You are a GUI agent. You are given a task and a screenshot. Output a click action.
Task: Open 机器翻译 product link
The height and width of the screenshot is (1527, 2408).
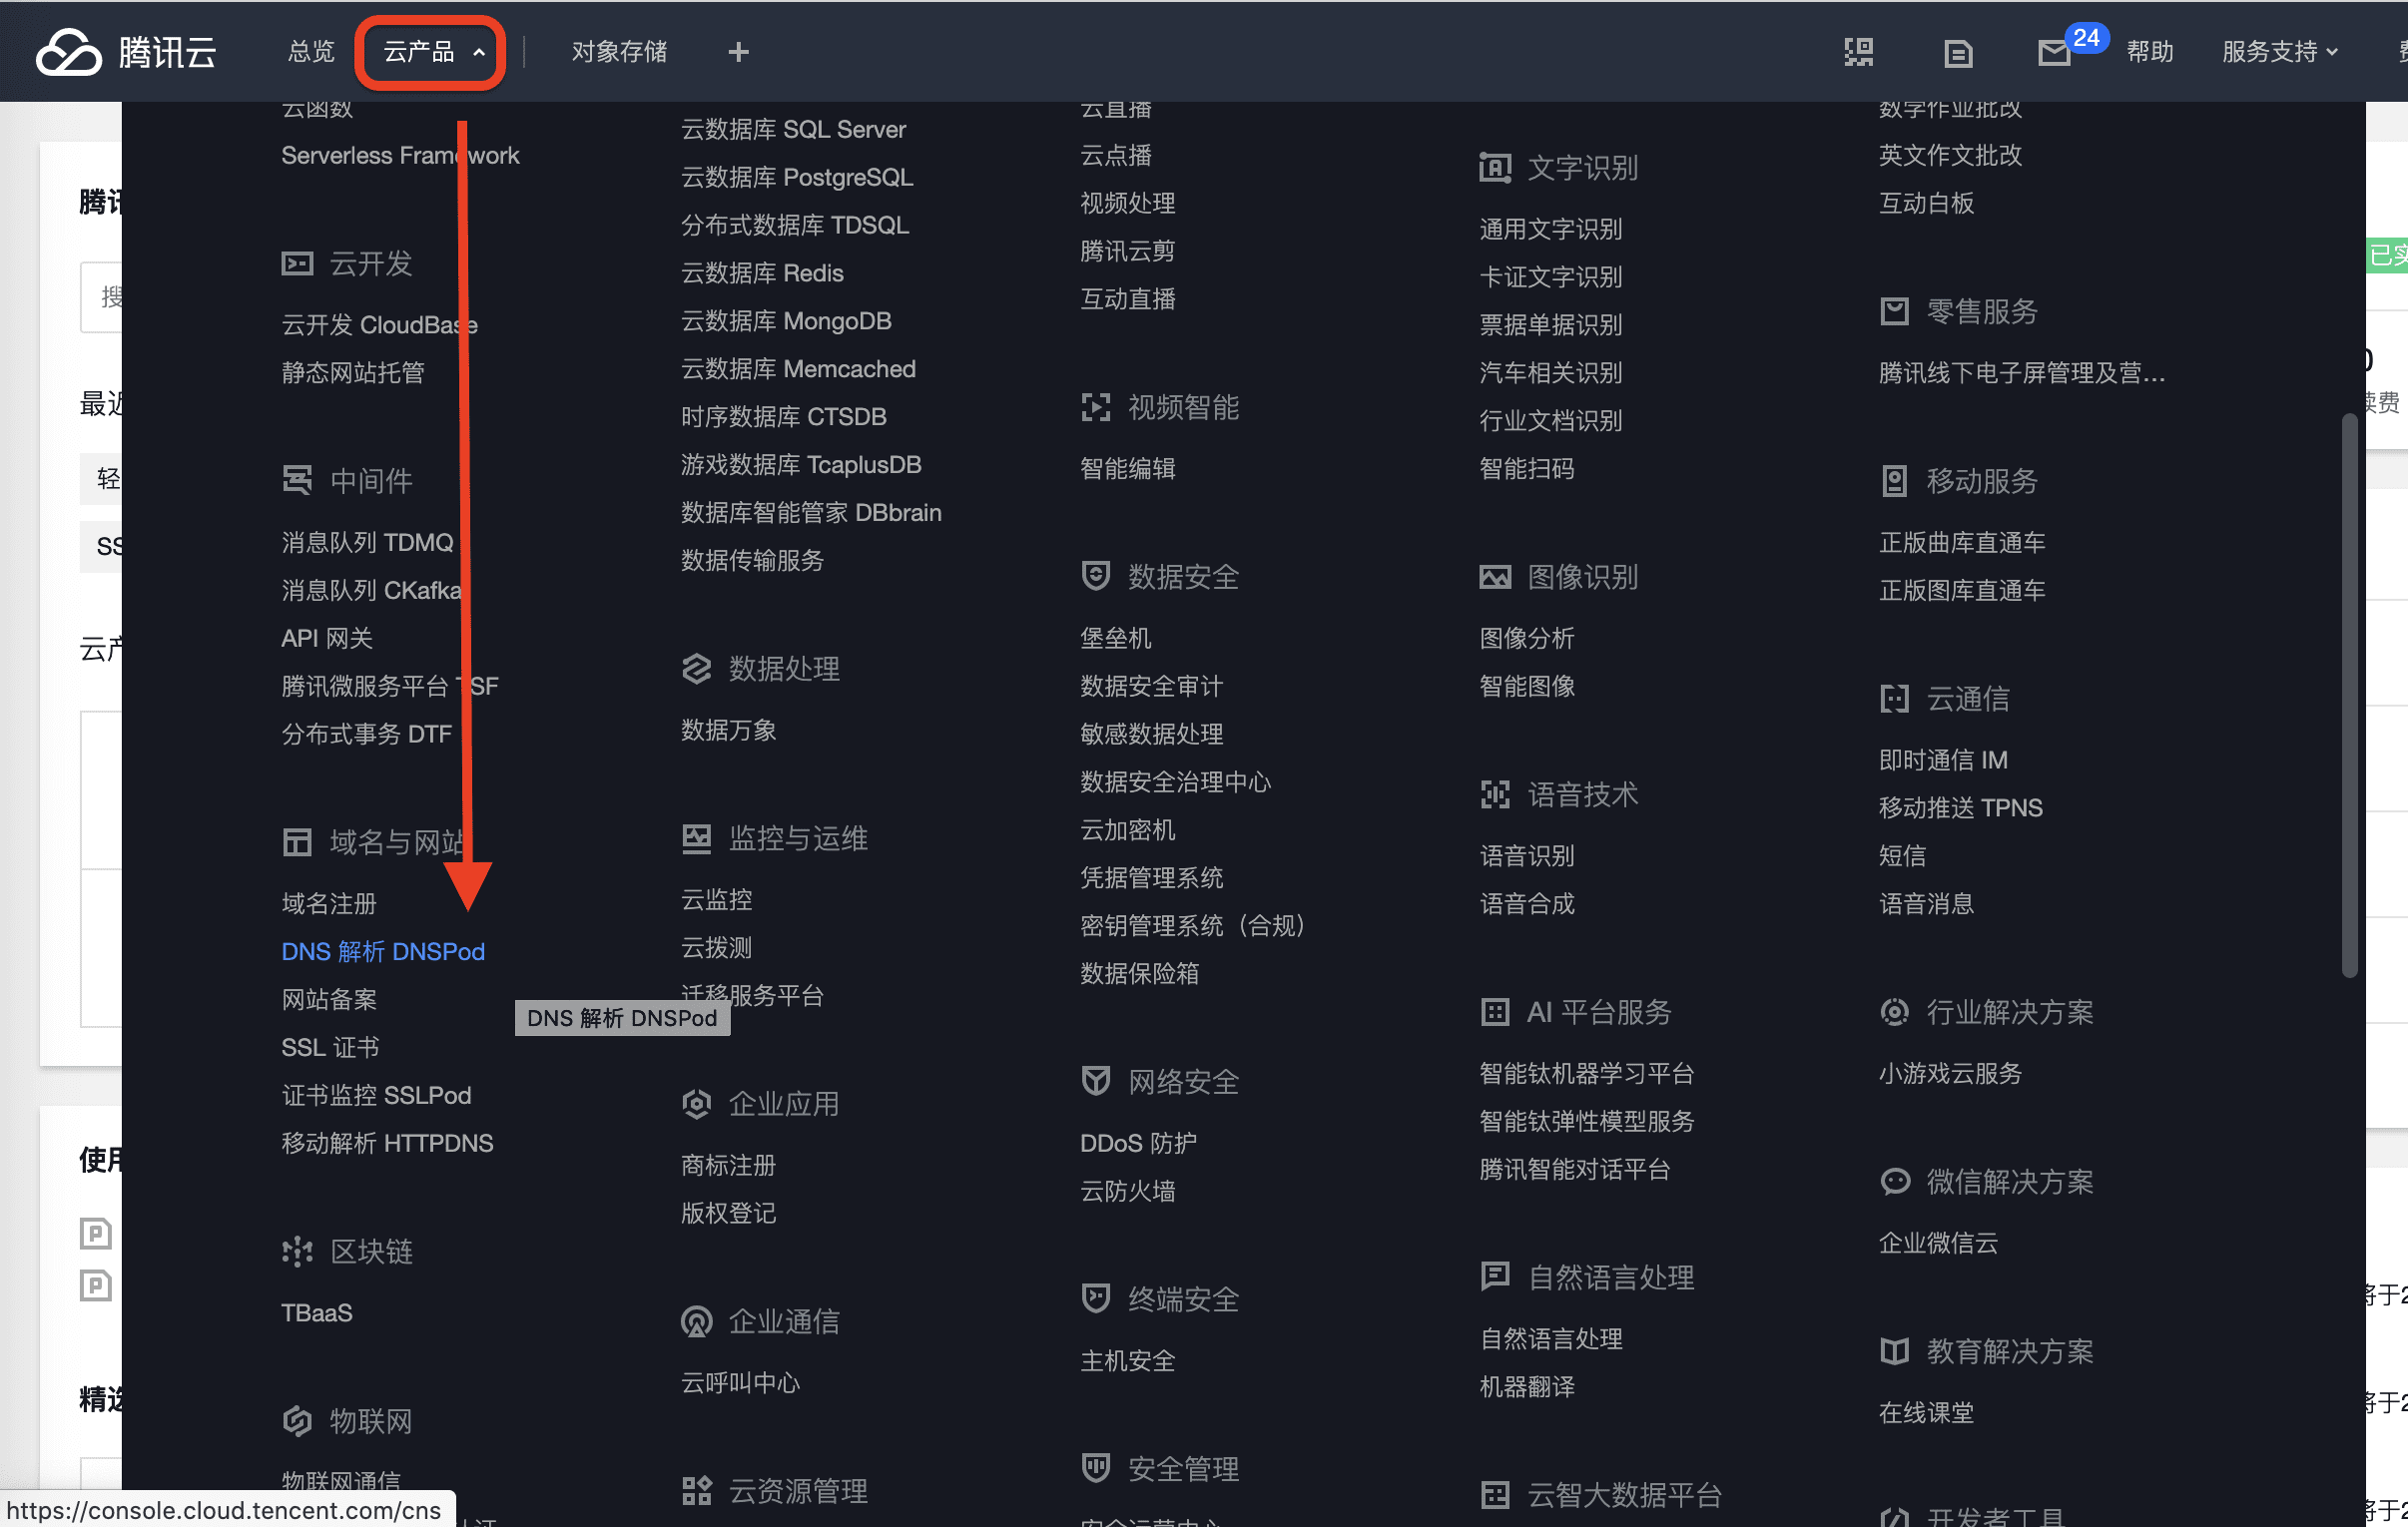[1527, 1387]
